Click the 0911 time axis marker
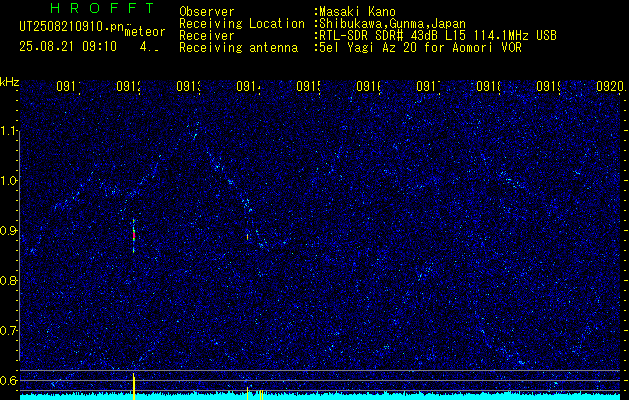Viewport: 629px width, 400px height. (x=68, y=86)
